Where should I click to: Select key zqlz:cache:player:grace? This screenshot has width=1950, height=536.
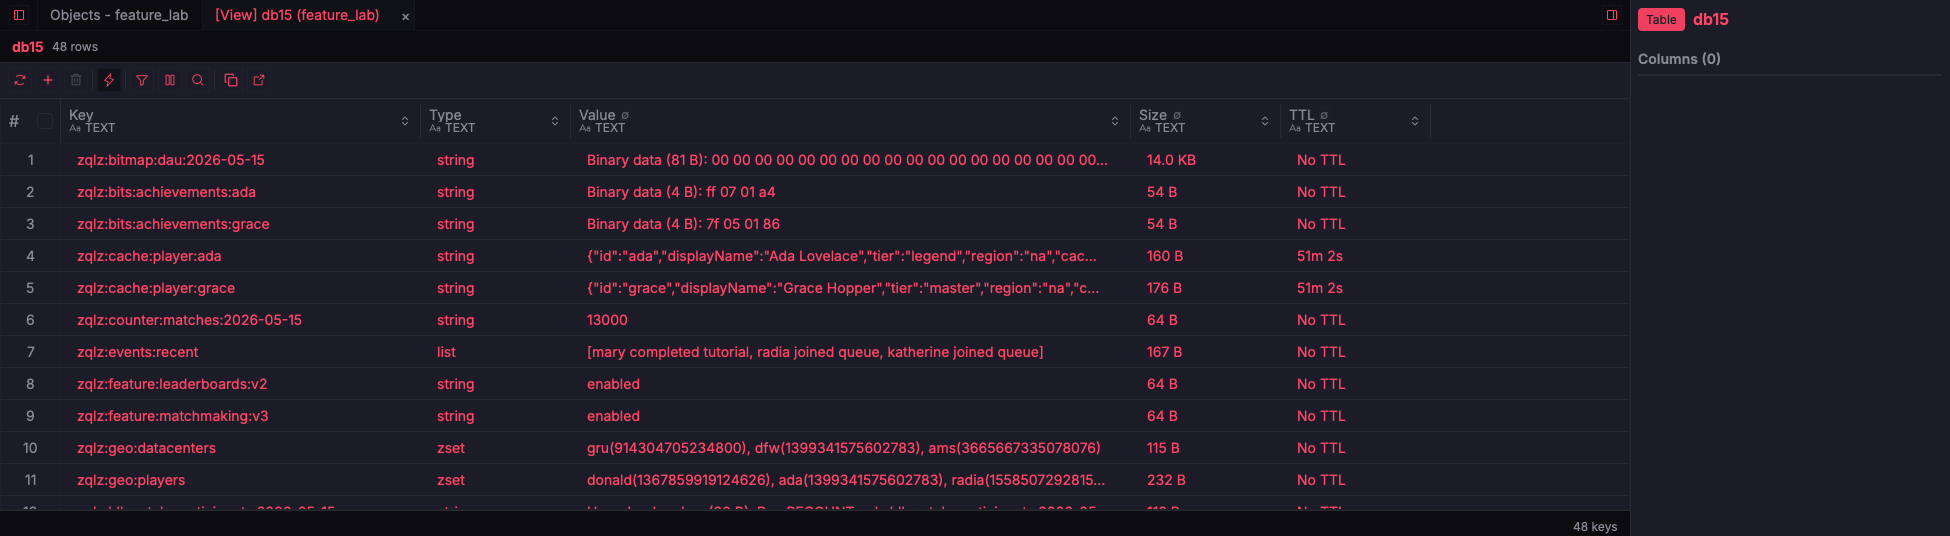tap(156, 288)
